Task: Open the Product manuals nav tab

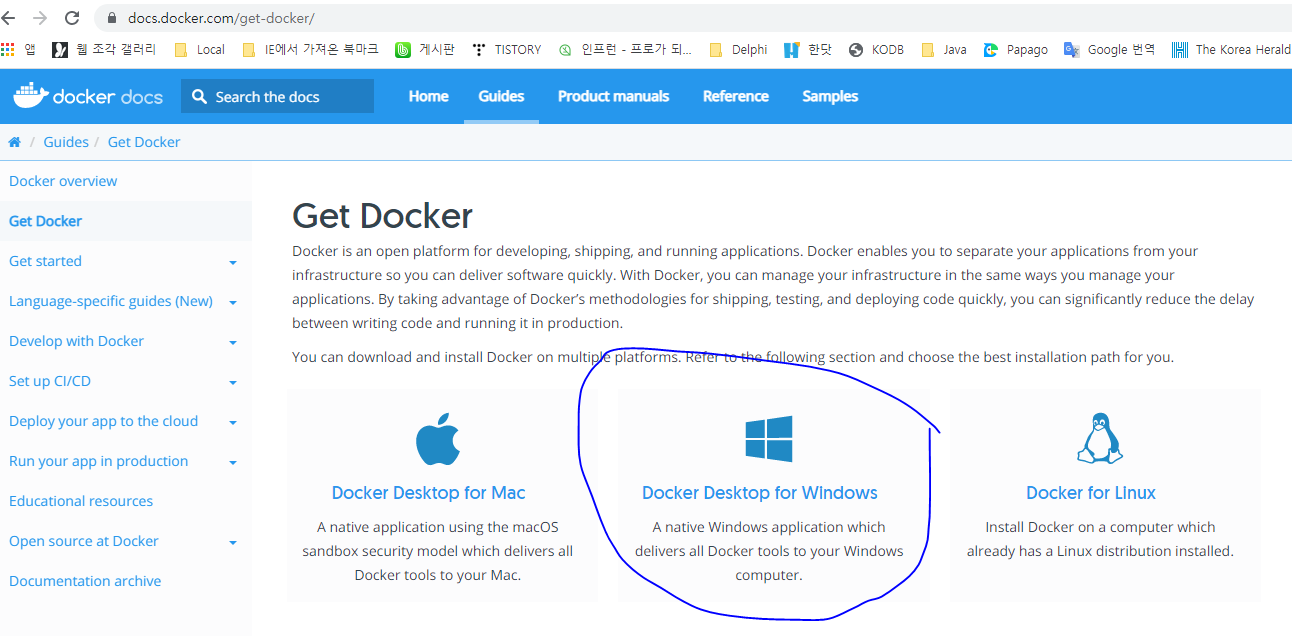Action: [614, 96]
